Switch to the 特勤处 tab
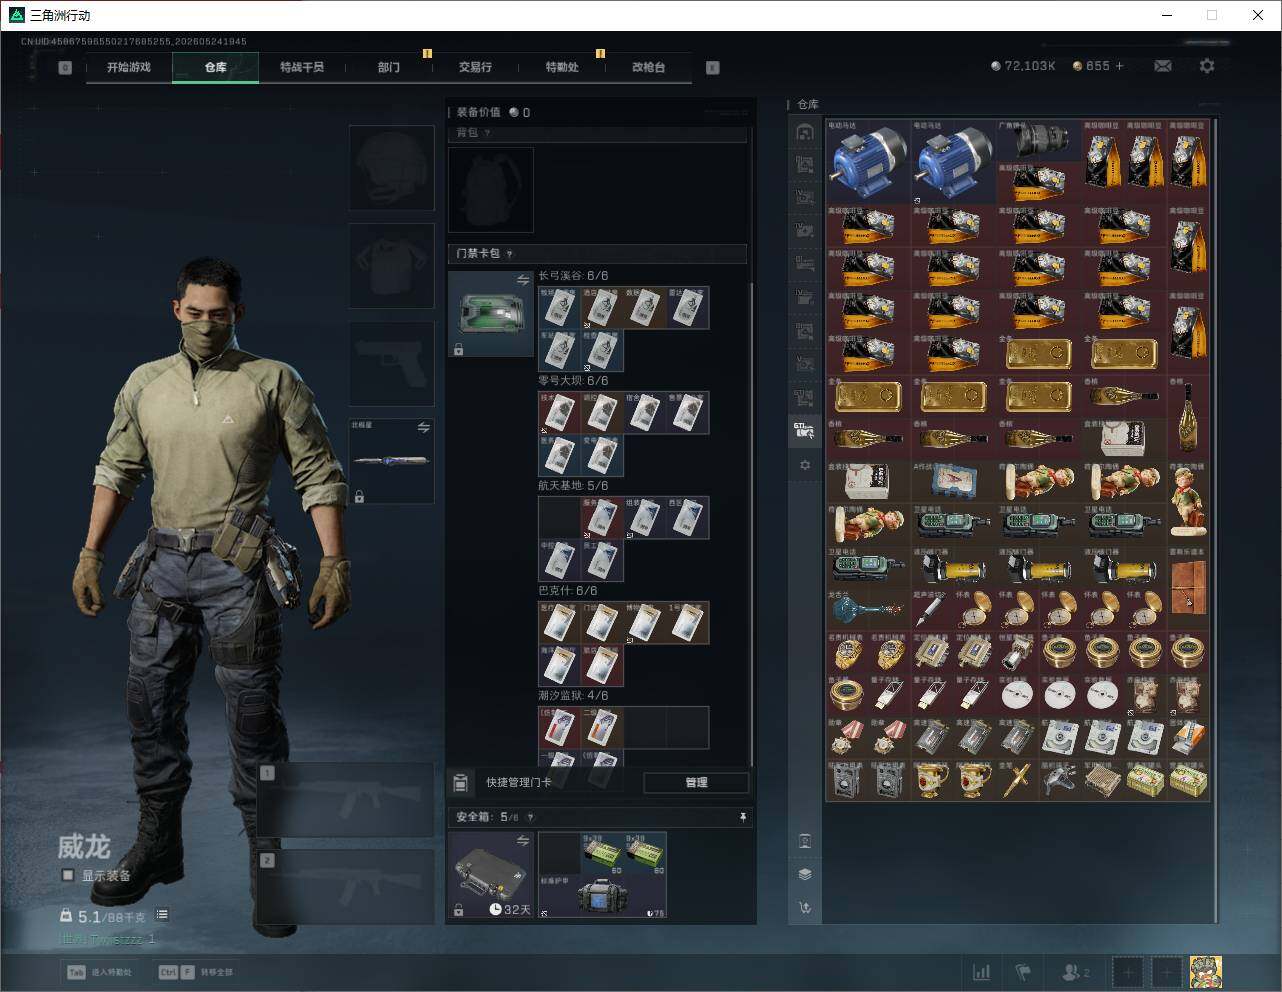This screenshot has width=1282, height=992. click(561, 67)
